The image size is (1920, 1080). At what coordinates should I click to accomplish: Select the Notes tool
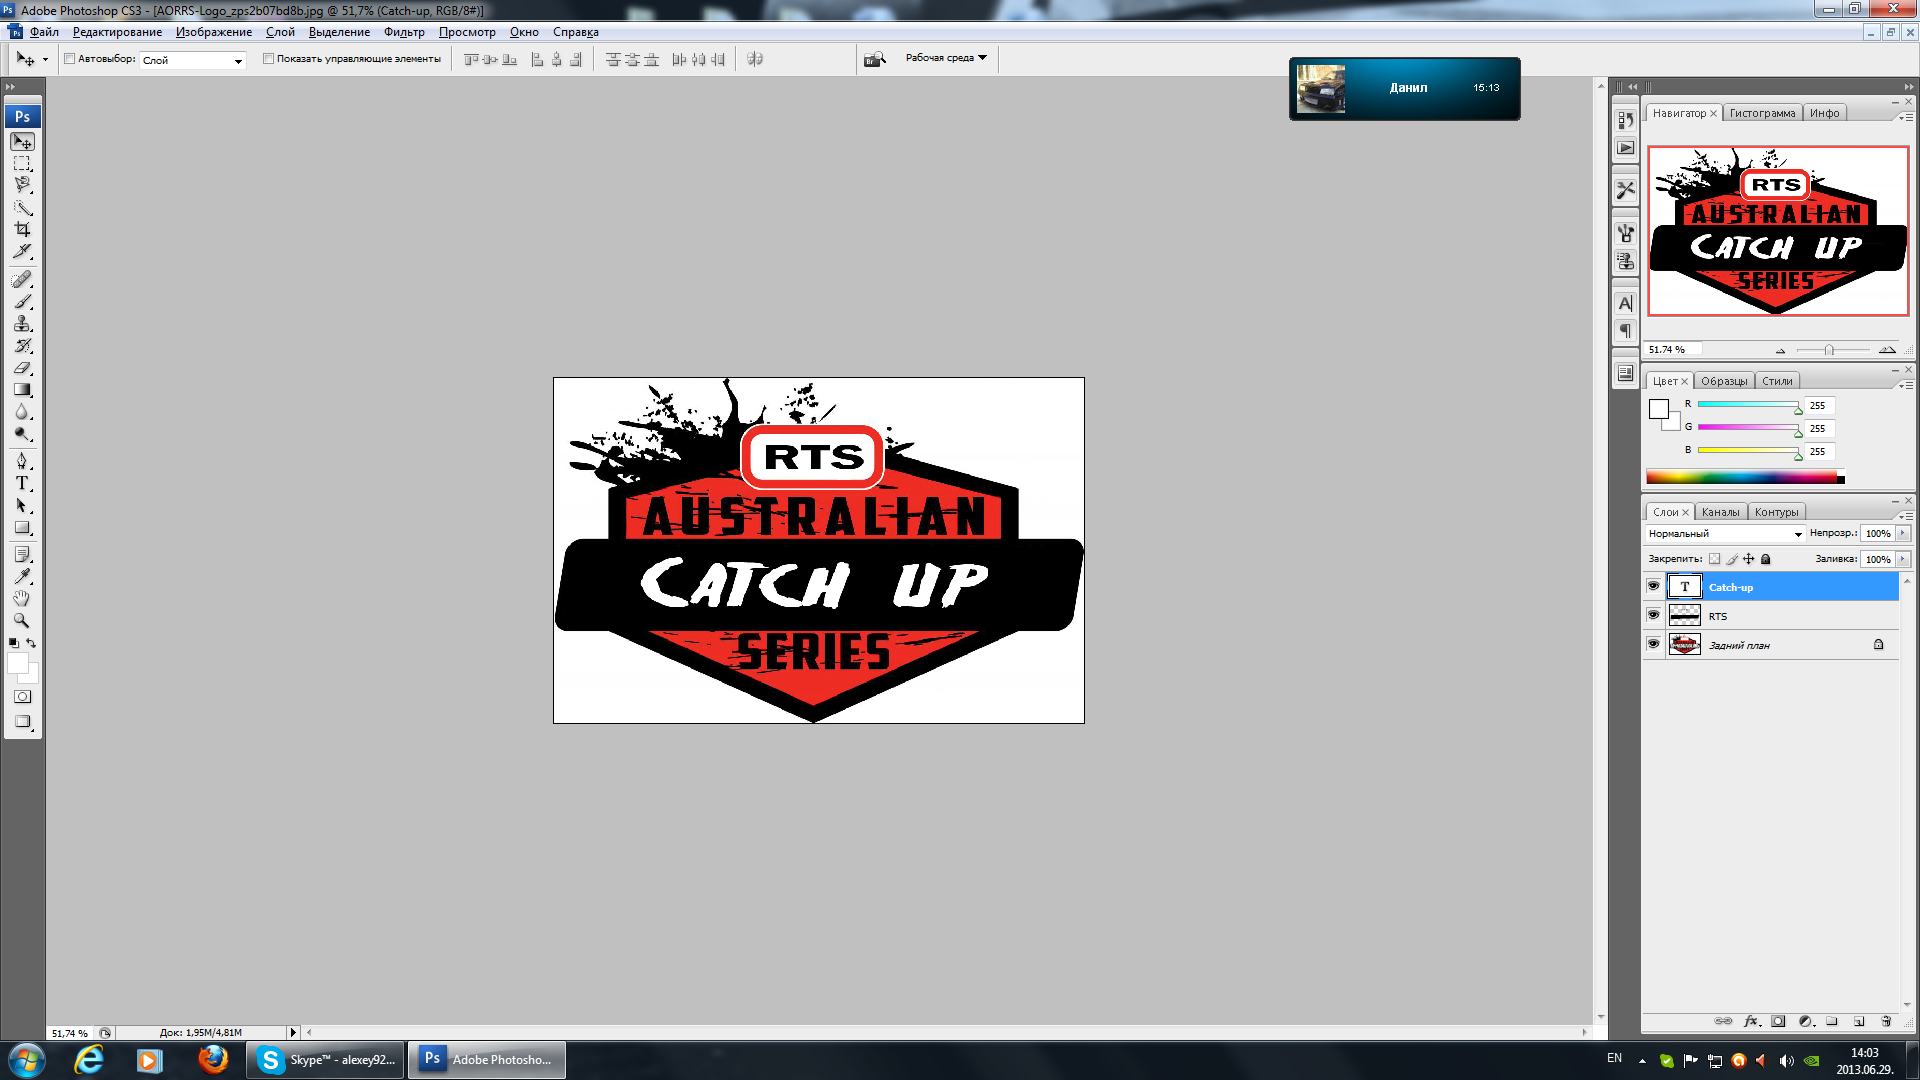tap(22, 554)
